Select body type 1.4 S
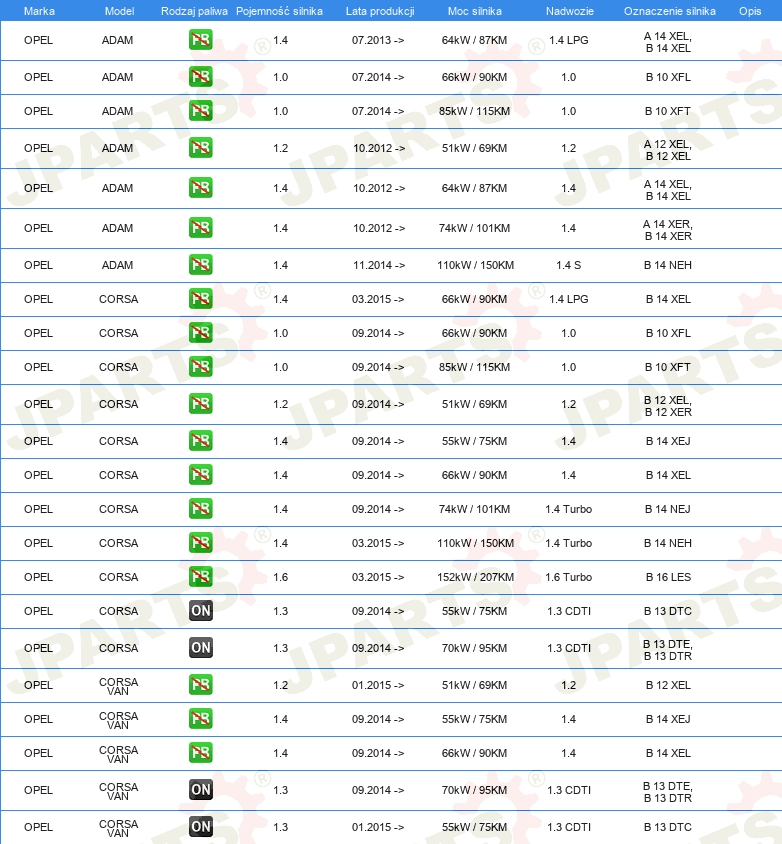 pyautogui.click(x=568, y=265)
